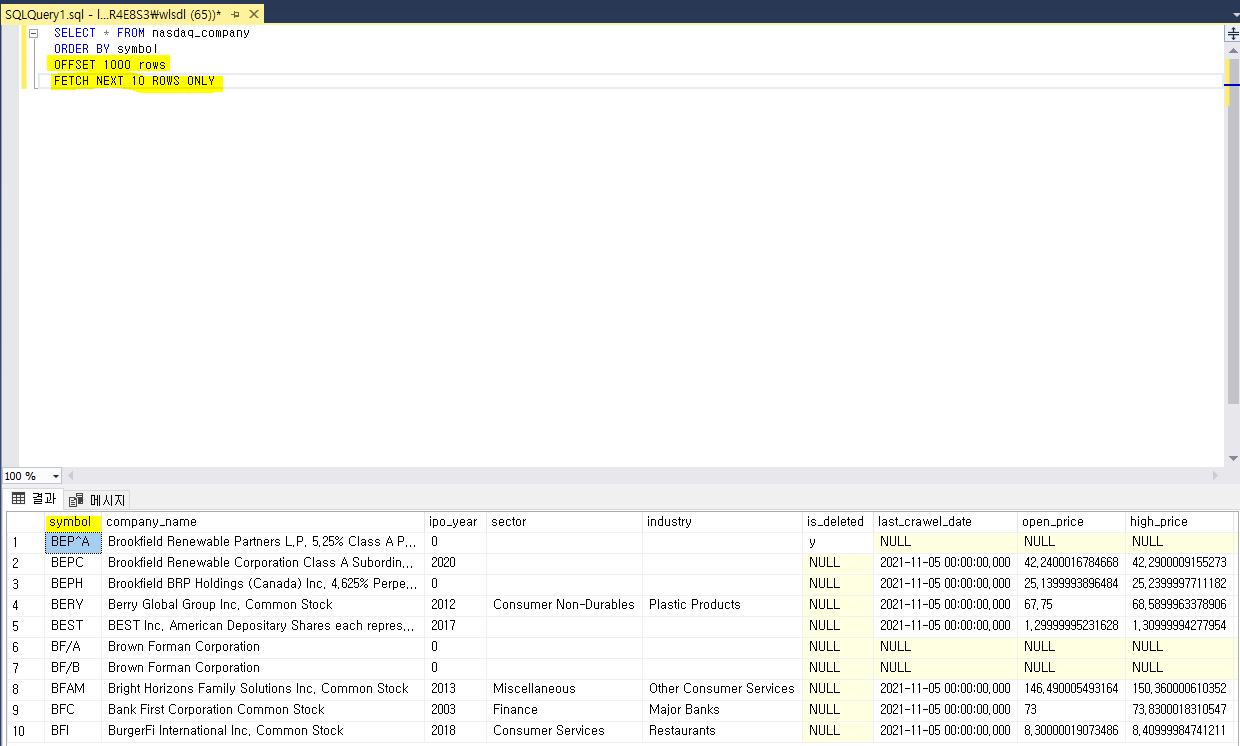
Task: Open the 100 % zoom dropdown
Action: tap(55, 477)
